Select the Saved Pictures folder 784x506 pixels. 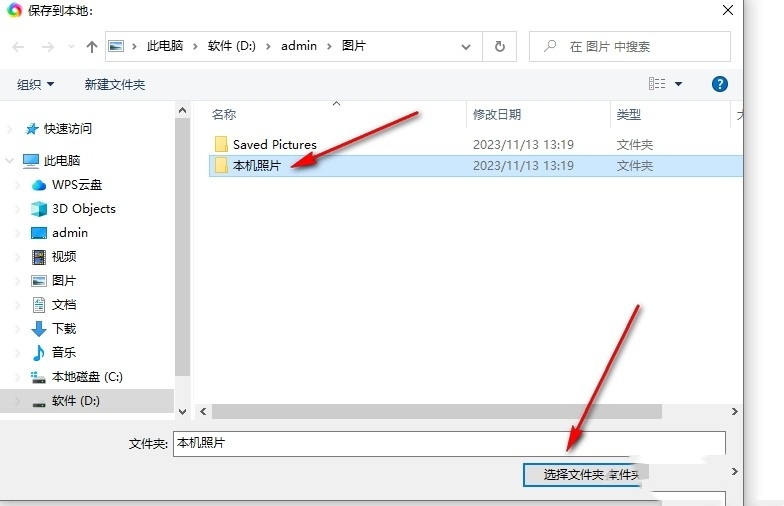(274, 144)
